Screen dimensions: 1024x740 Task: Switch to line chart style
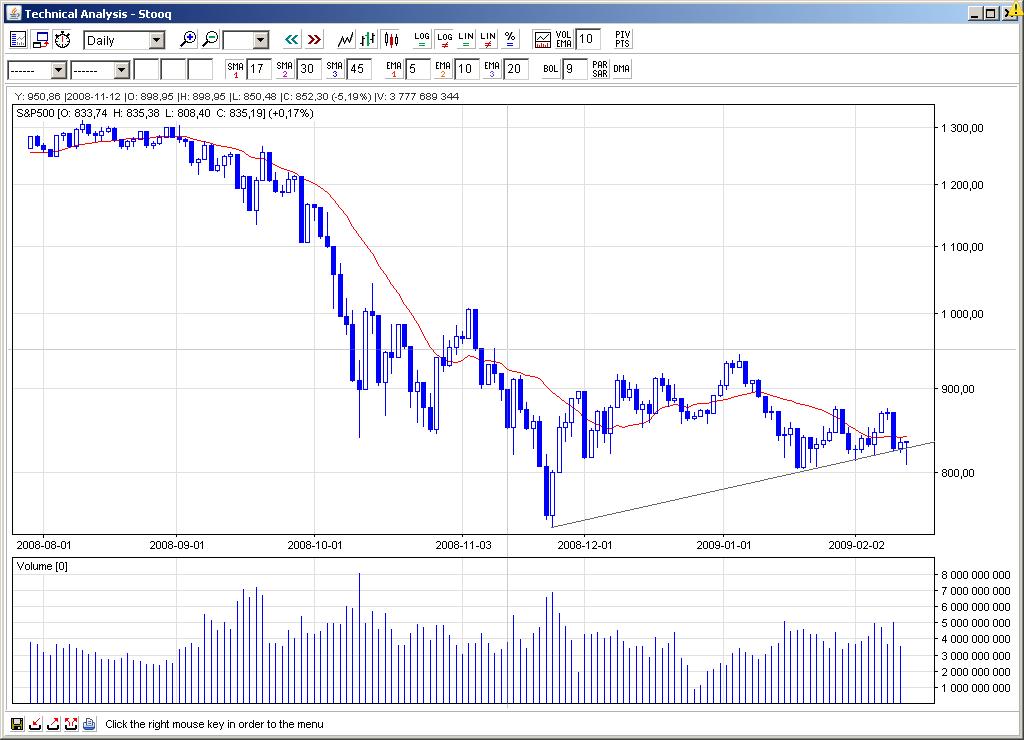point(346,40)
